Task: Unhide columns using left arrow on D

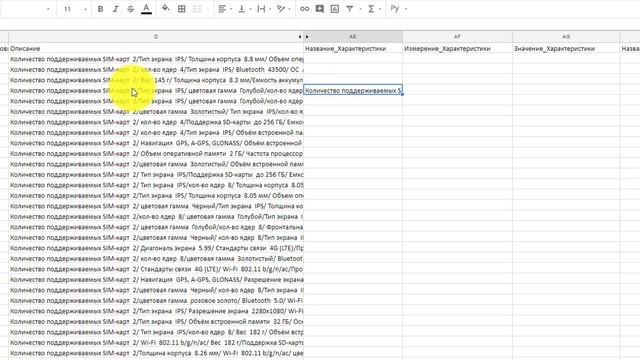Action: tap(300, 37)
